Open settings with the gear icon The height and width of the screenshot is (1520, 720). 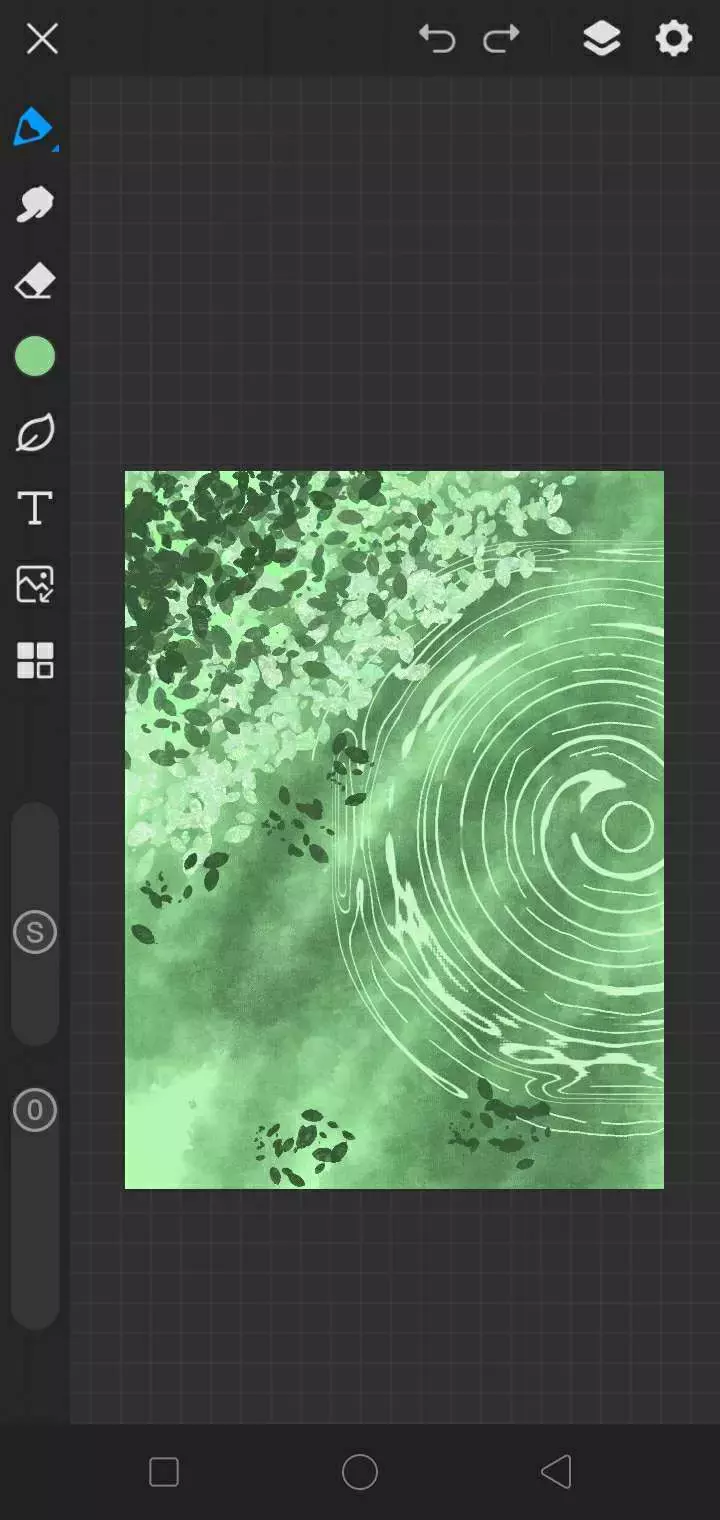(x=673, y=39)
